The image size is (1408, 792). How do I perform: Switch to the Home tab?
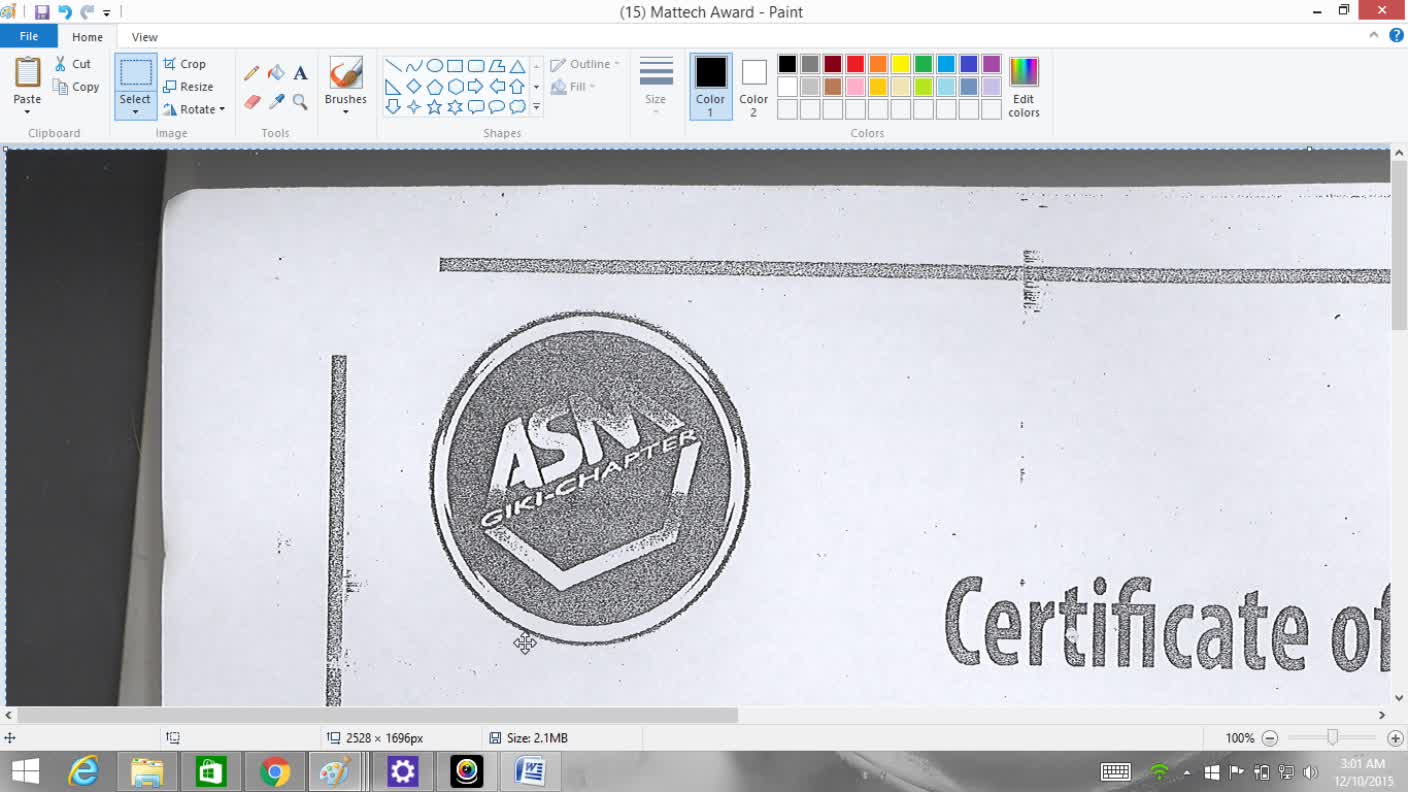click(87, 37)
